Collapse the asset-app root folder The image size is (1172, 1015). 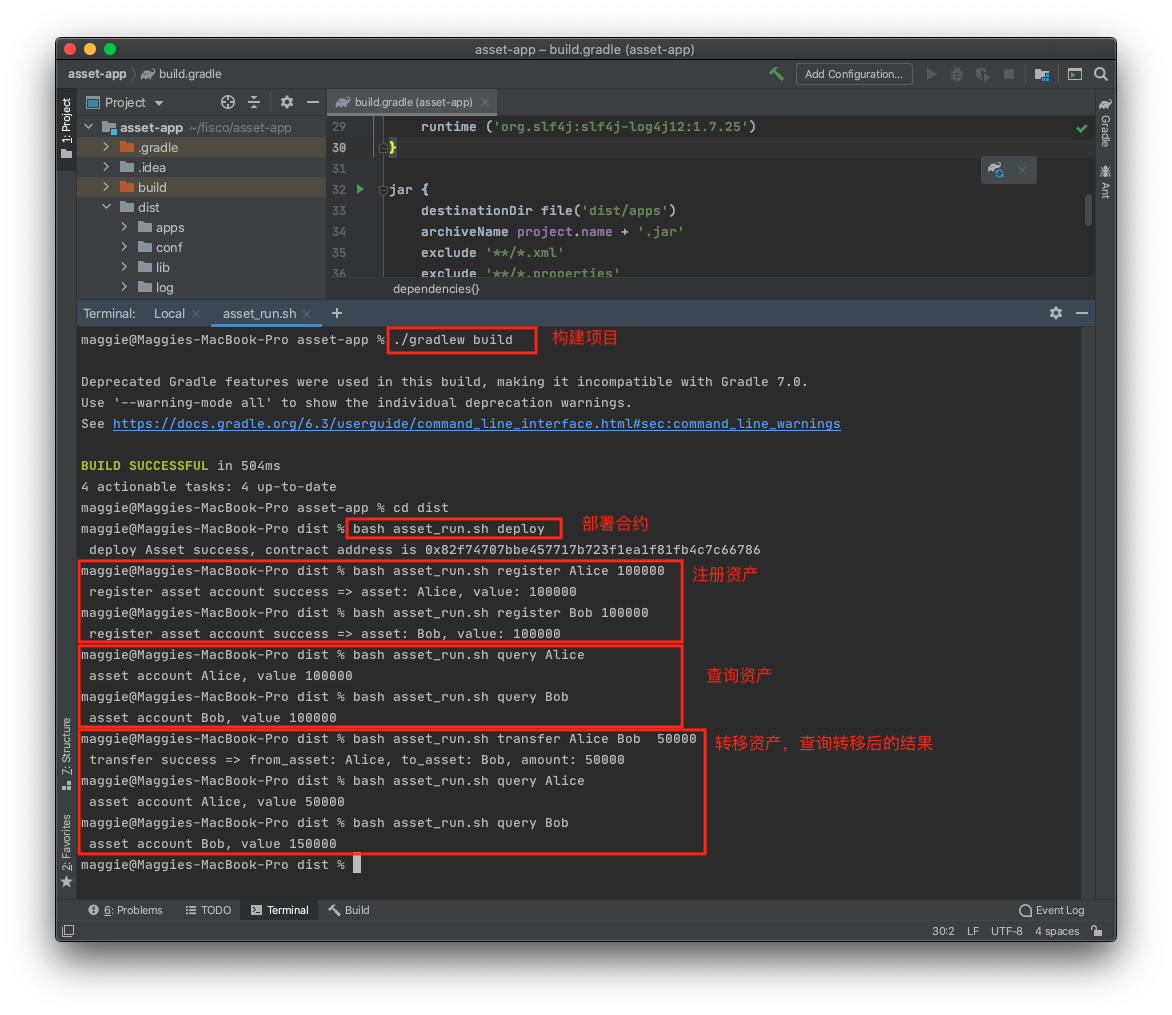point(89,127)
